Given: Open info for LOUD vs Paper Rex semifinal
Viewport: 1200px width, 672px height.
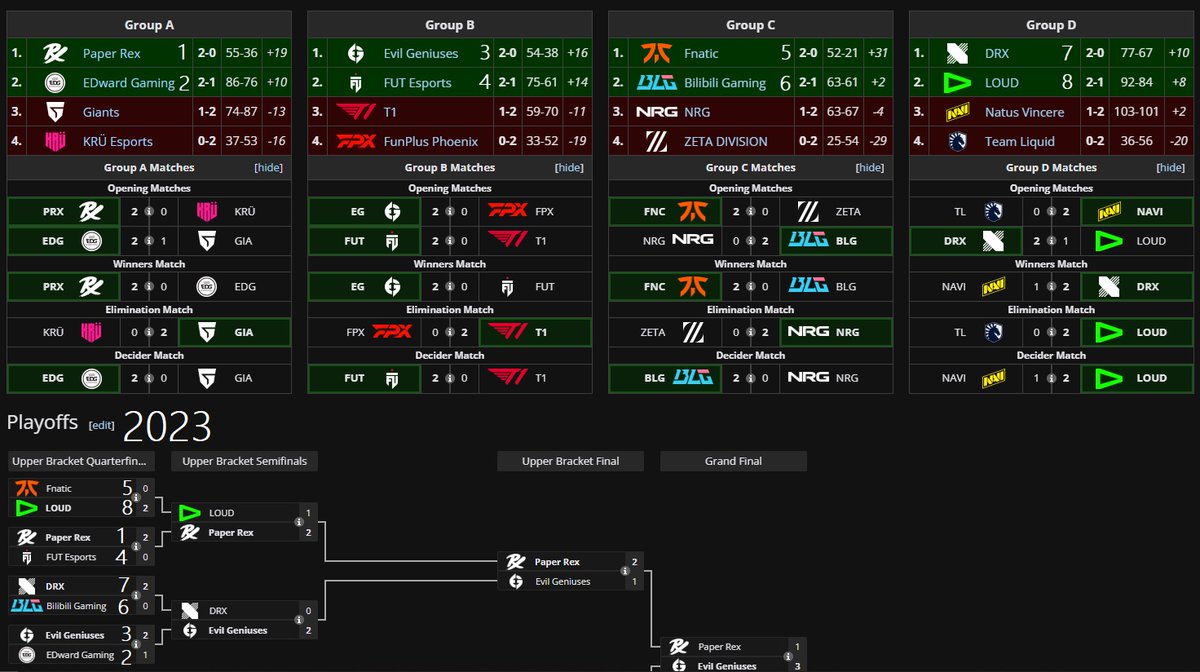Looking at the screenshot, I should click(298, 523).
